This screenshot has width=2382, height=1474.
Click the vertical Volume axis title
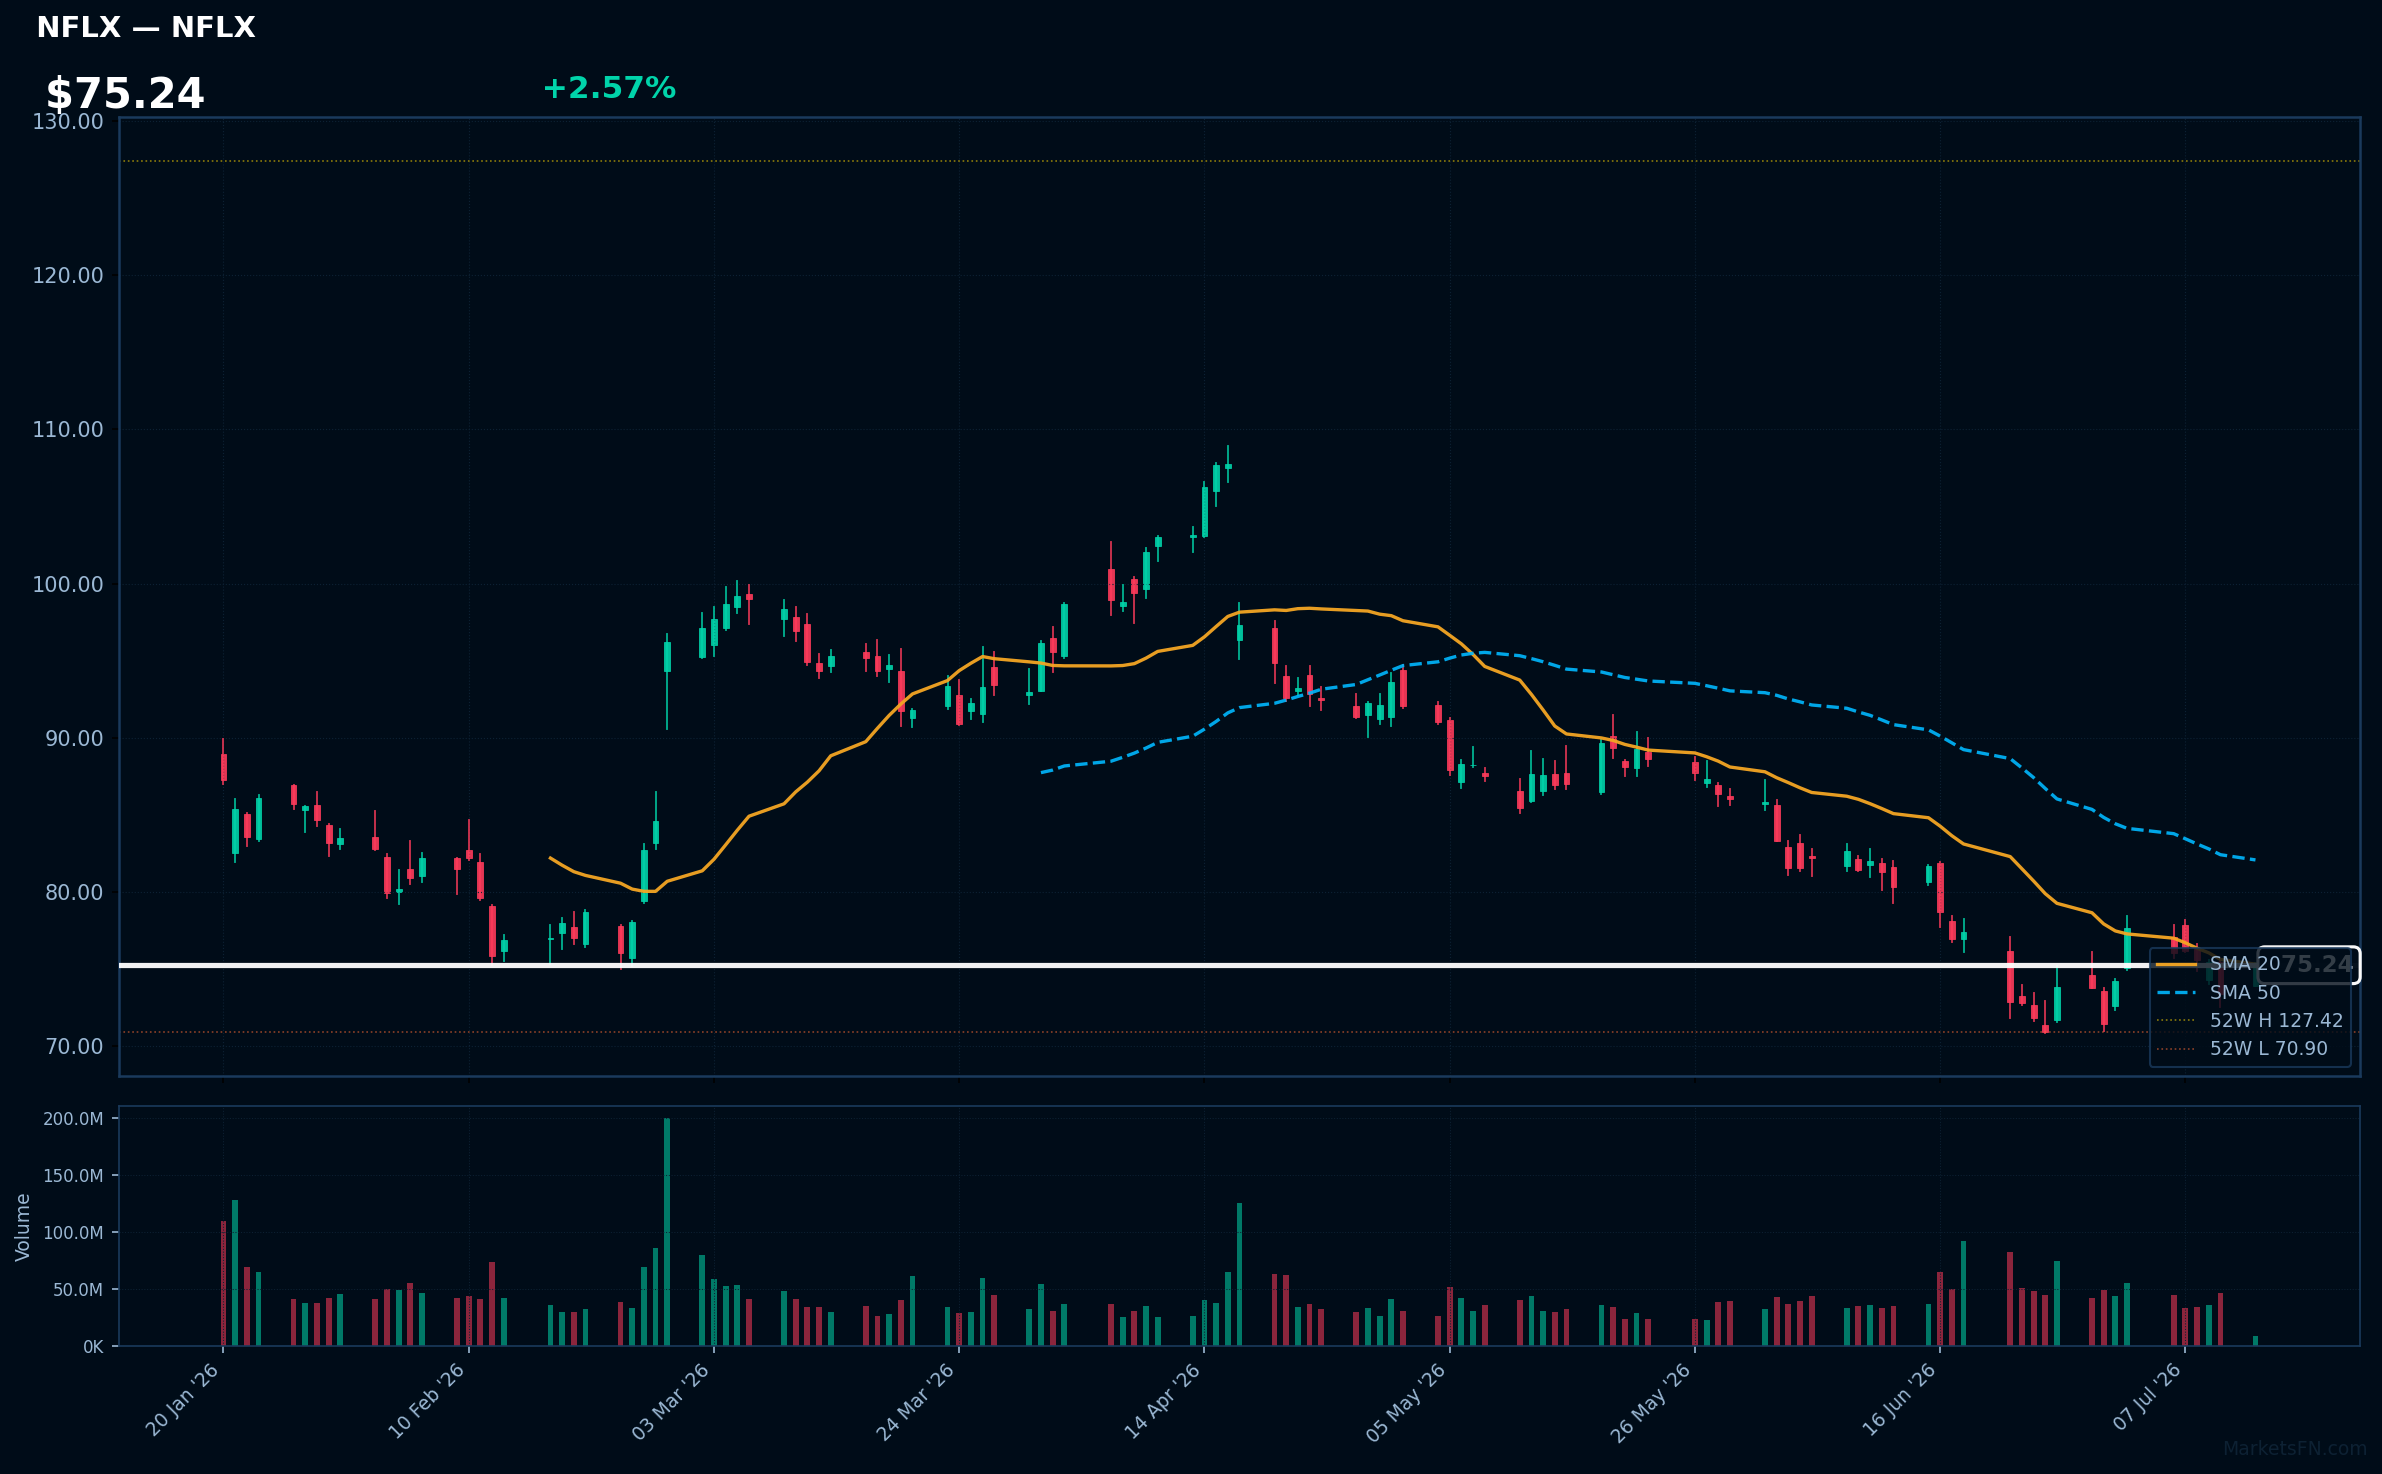click(x=23, y=1227)
